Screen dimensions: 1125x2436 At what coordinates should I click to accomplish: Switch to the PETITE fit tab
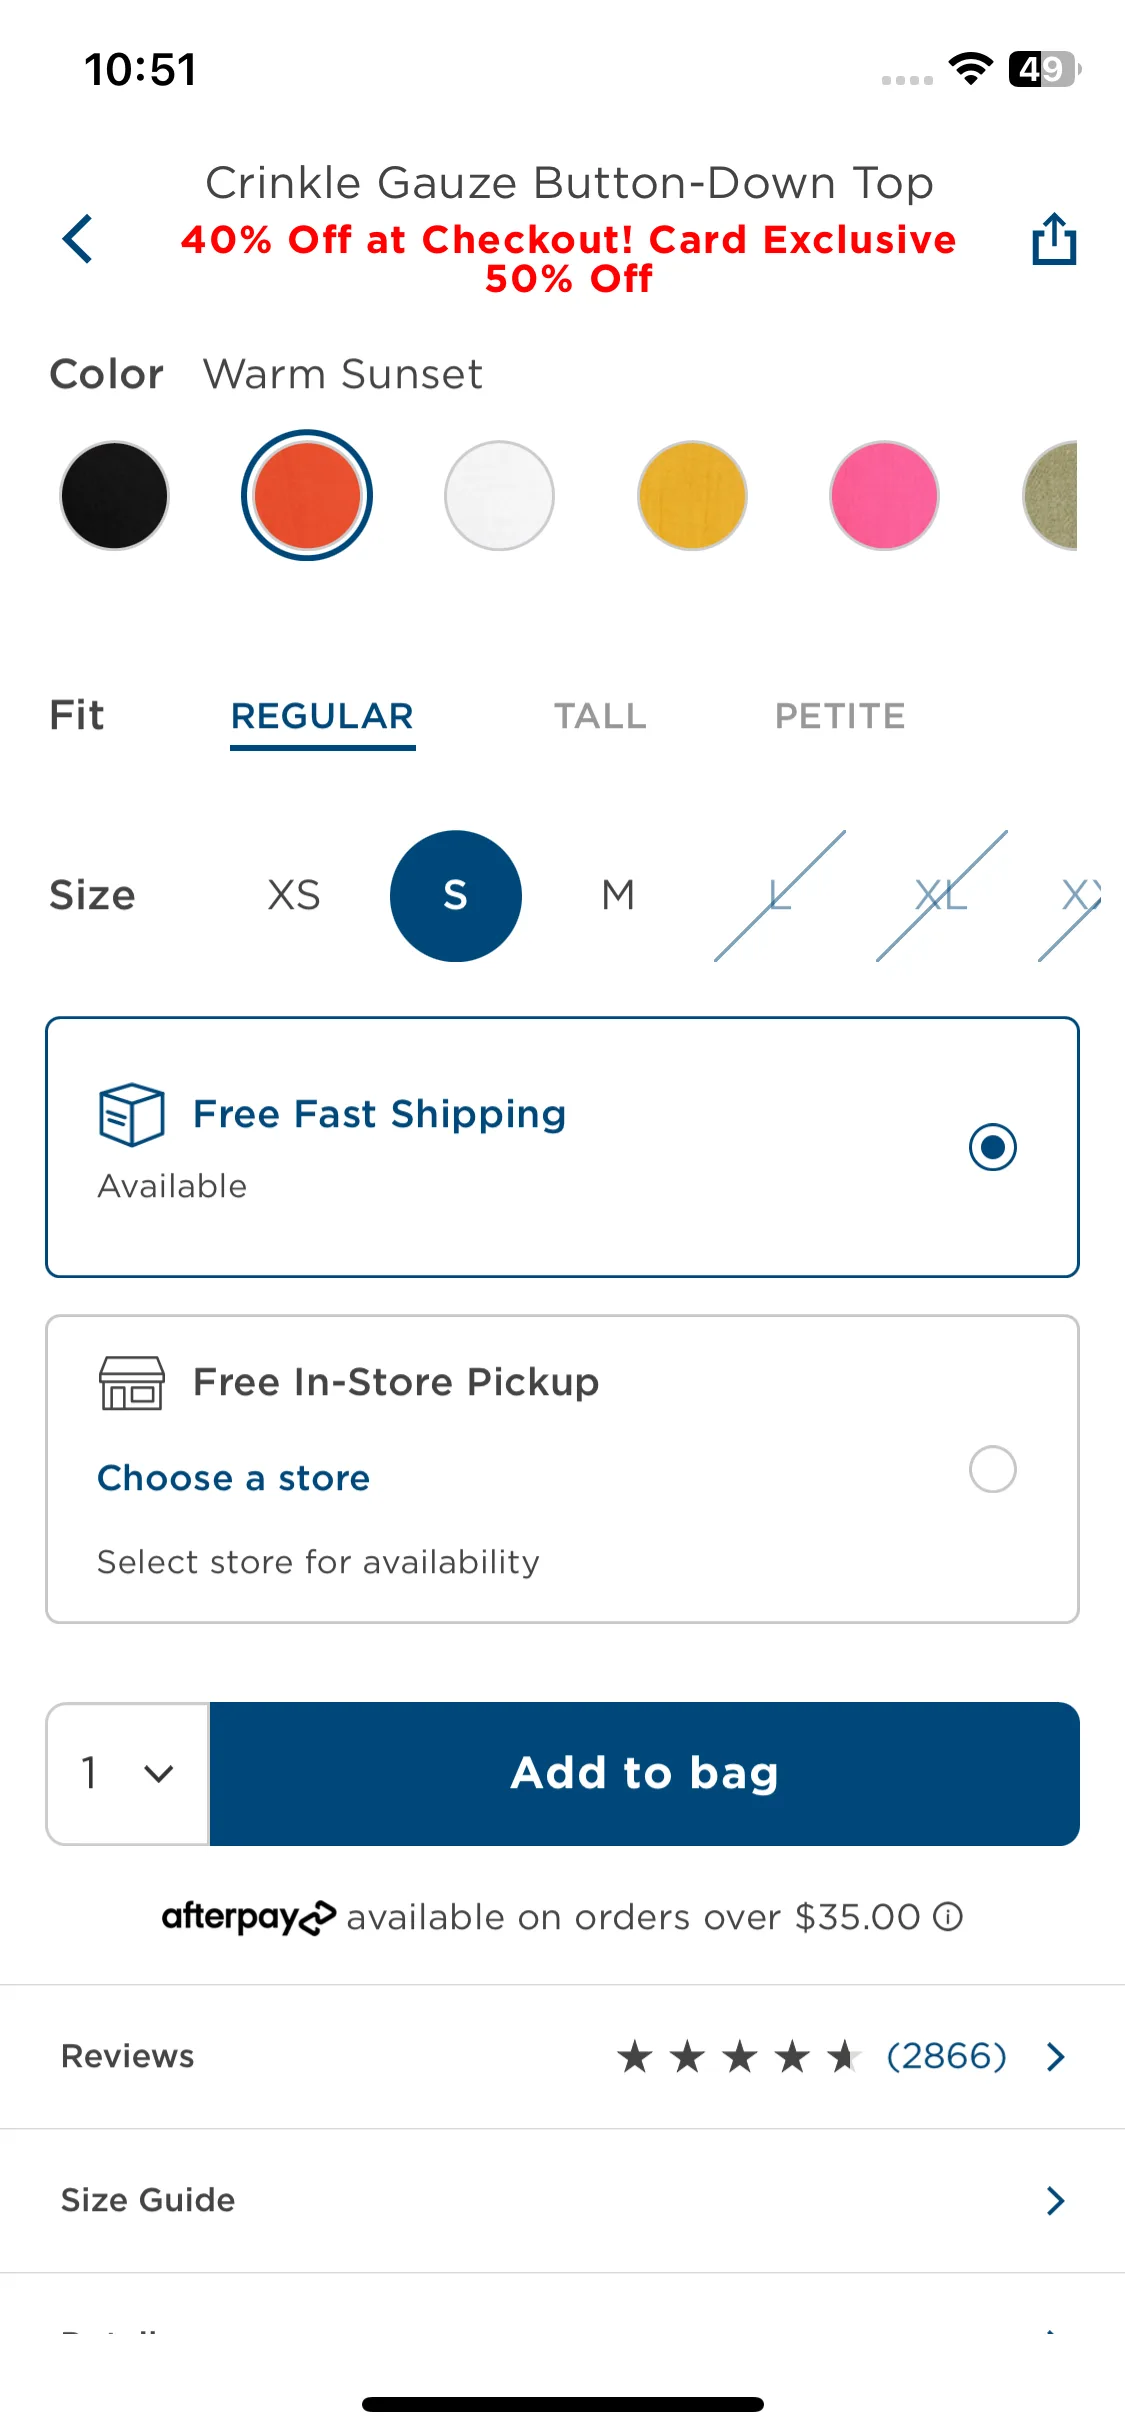coord(840,716)
